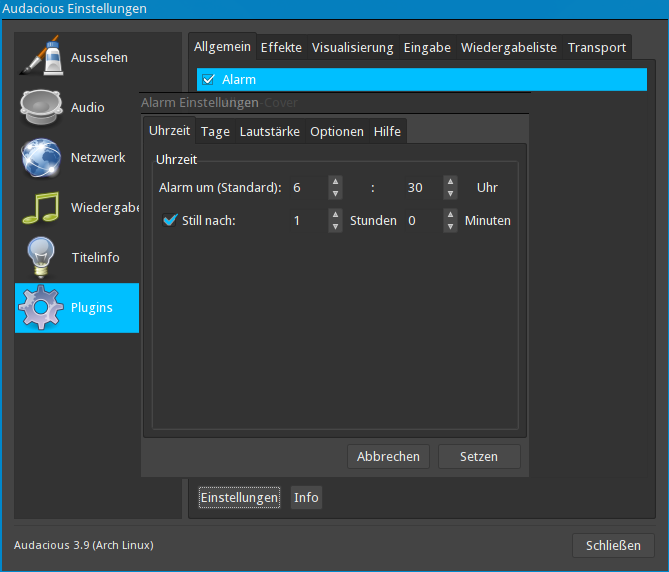
Task: Open the Wiedergabeliste plugins tab
Action: 509,47
